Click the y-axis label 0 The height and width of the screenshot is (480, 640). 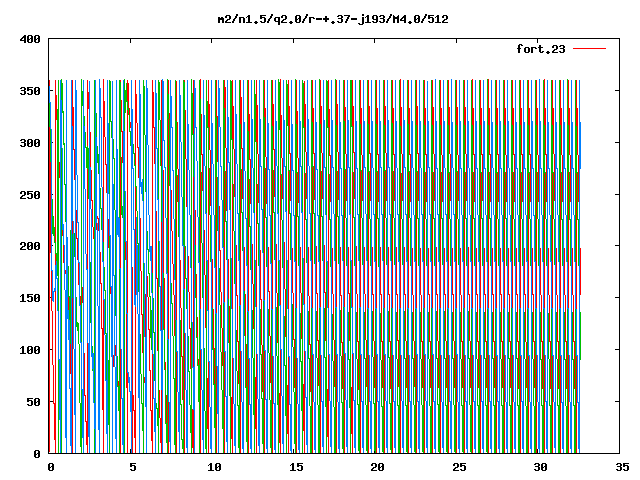(37, 453)
